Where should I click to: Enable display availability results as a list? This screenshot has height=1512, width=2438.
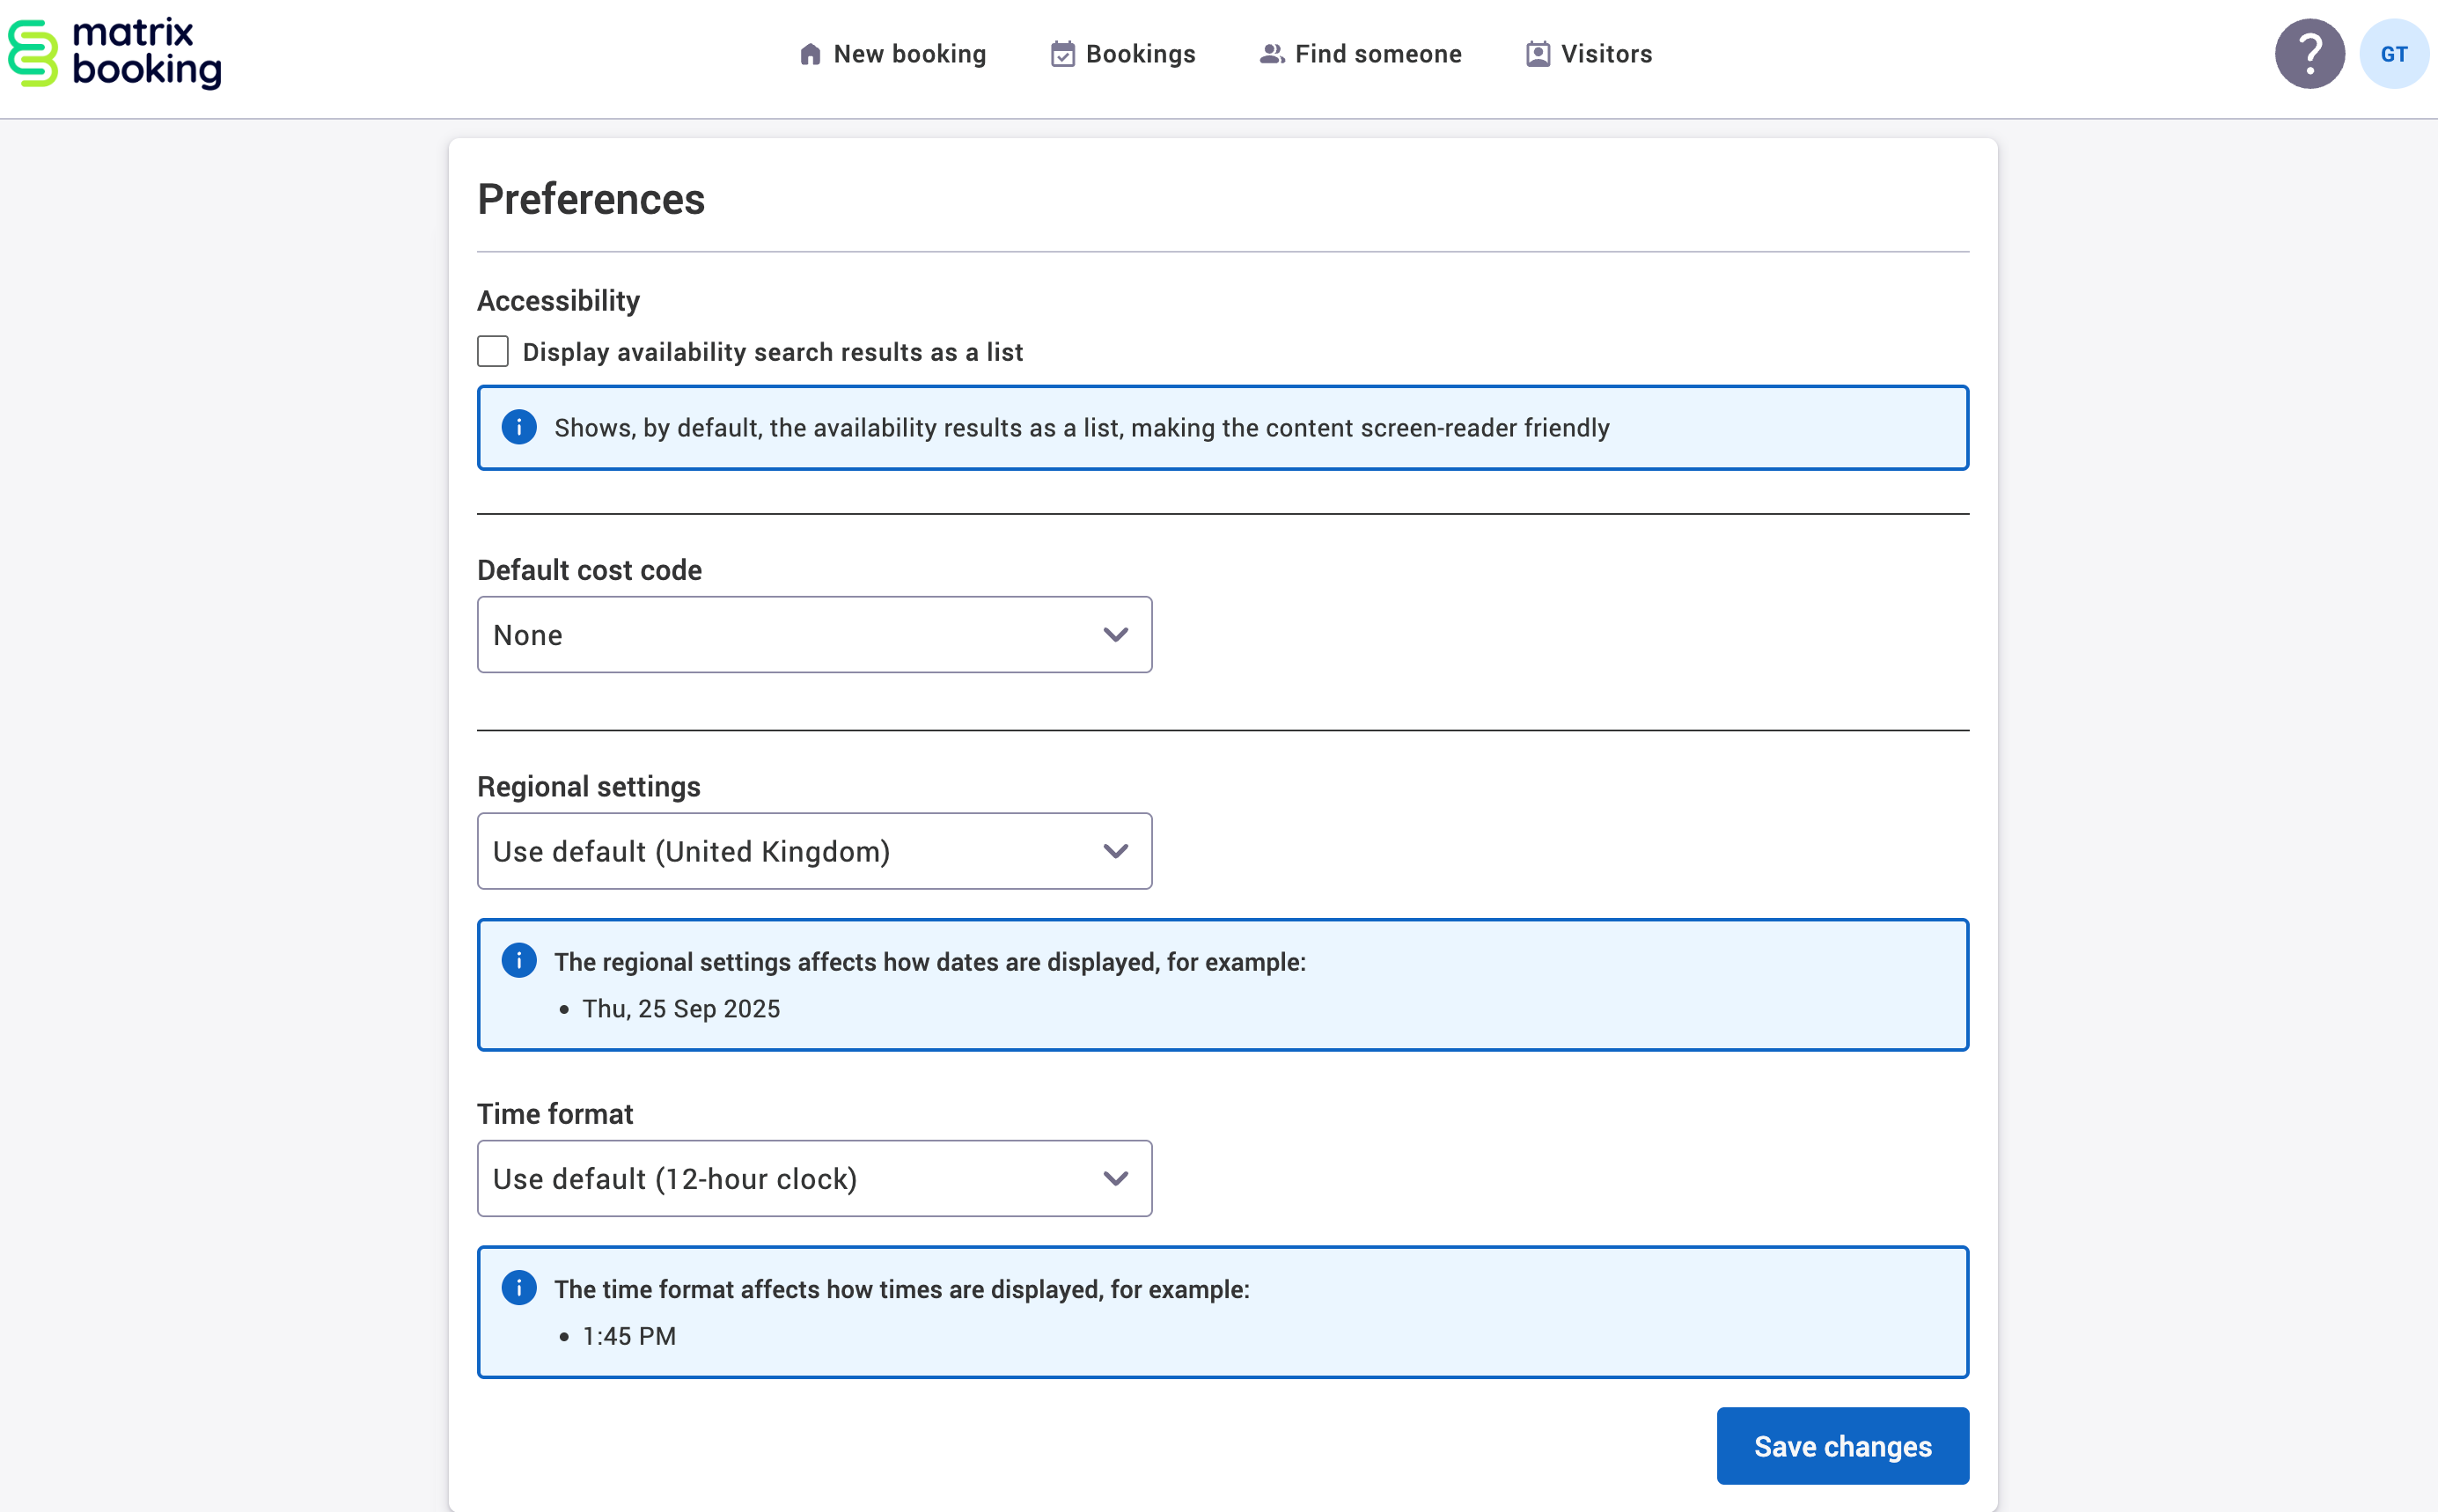(x=493, y=352)
